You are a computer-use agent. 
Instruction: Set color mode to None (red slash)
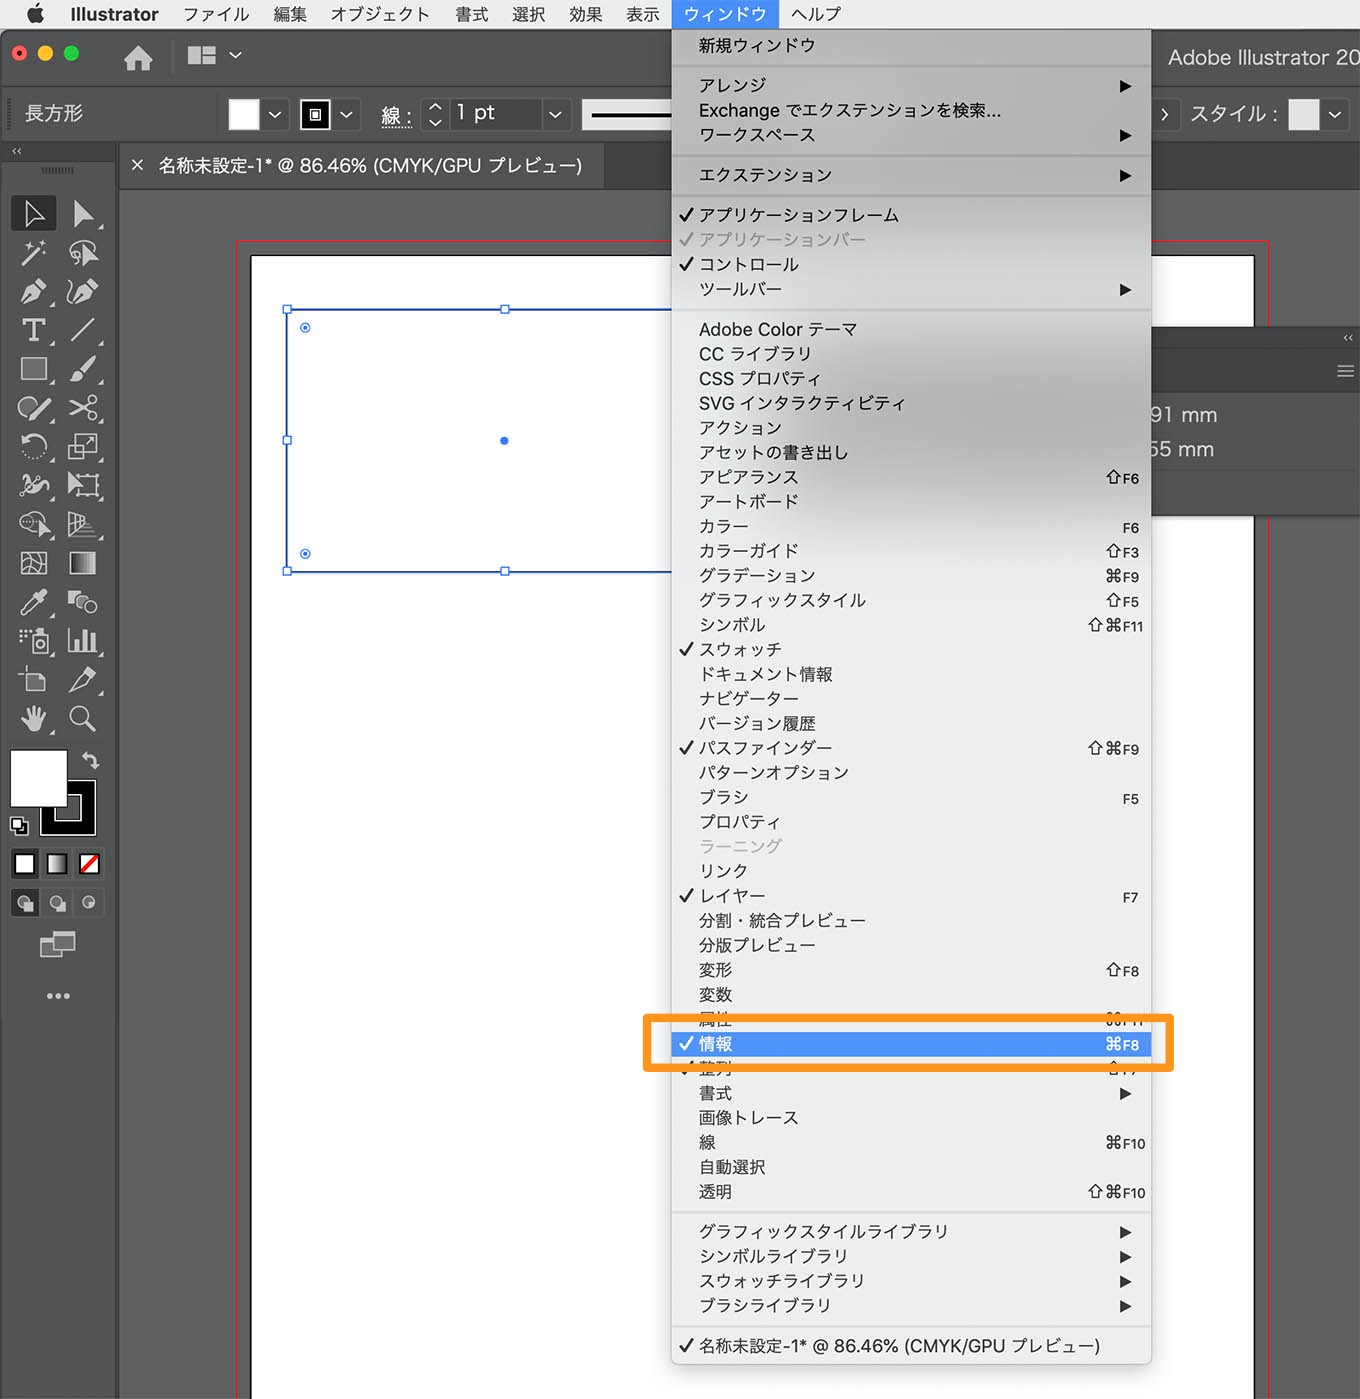point(89,863)
